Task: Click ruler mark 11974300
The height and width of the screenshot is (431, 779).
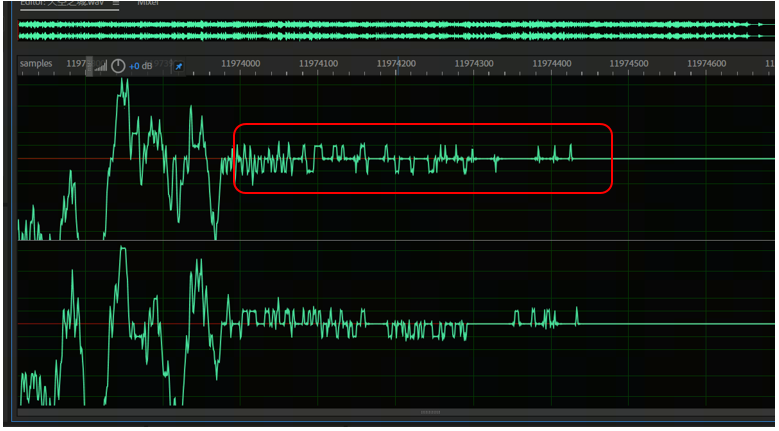Action: tap(474, 64)
